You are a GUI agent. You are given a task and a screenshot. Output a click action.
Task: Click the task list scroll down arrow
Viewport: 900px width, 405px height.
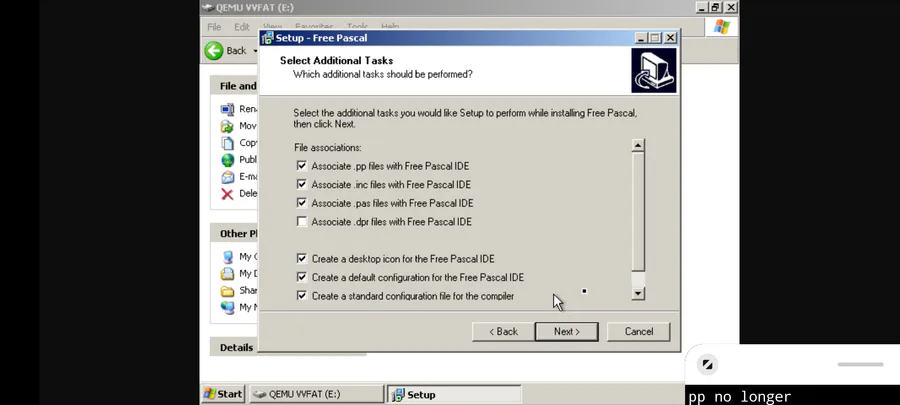(x=638, y=293)
